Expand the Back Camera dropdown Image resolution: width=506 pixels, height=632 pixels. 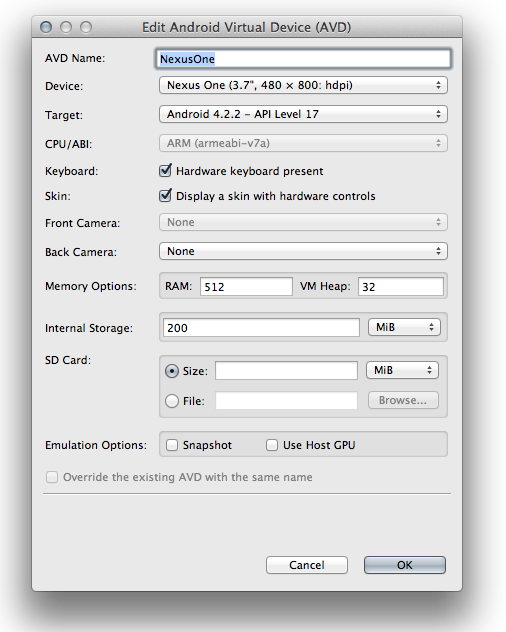[303, 251]
